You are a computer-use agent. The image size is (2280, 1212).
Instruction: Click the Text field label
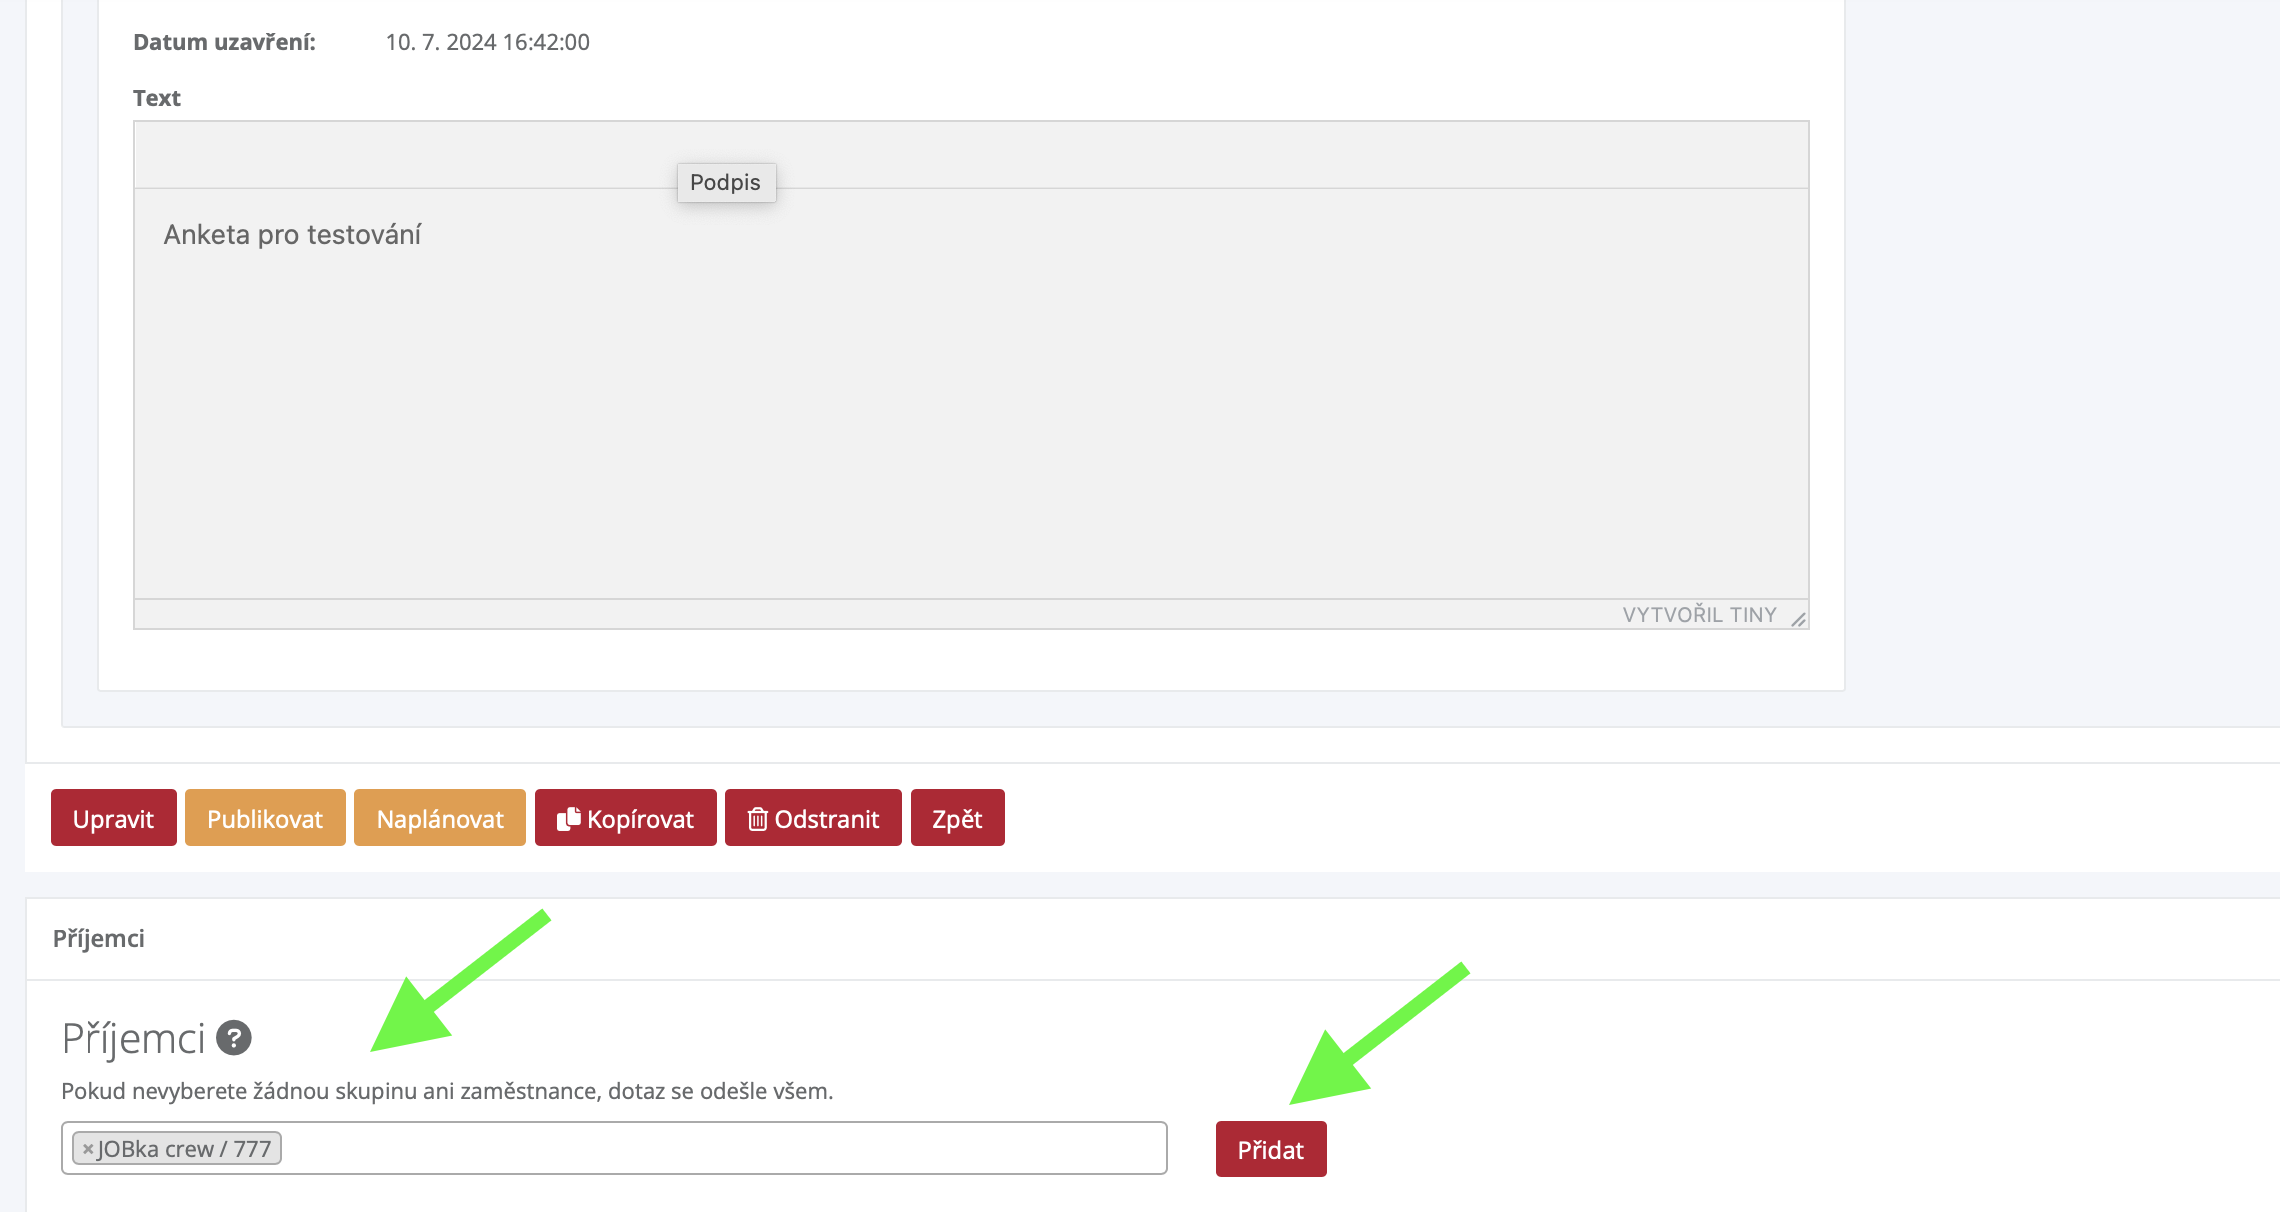click(x=156, y=98)
